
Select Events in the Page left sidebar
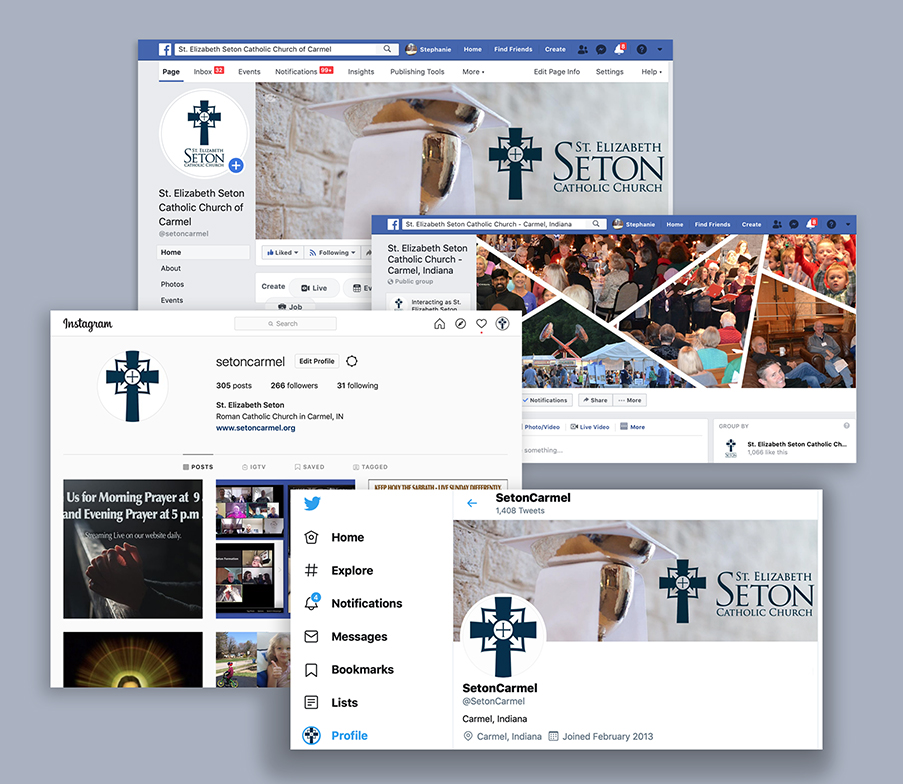point(172,301)
